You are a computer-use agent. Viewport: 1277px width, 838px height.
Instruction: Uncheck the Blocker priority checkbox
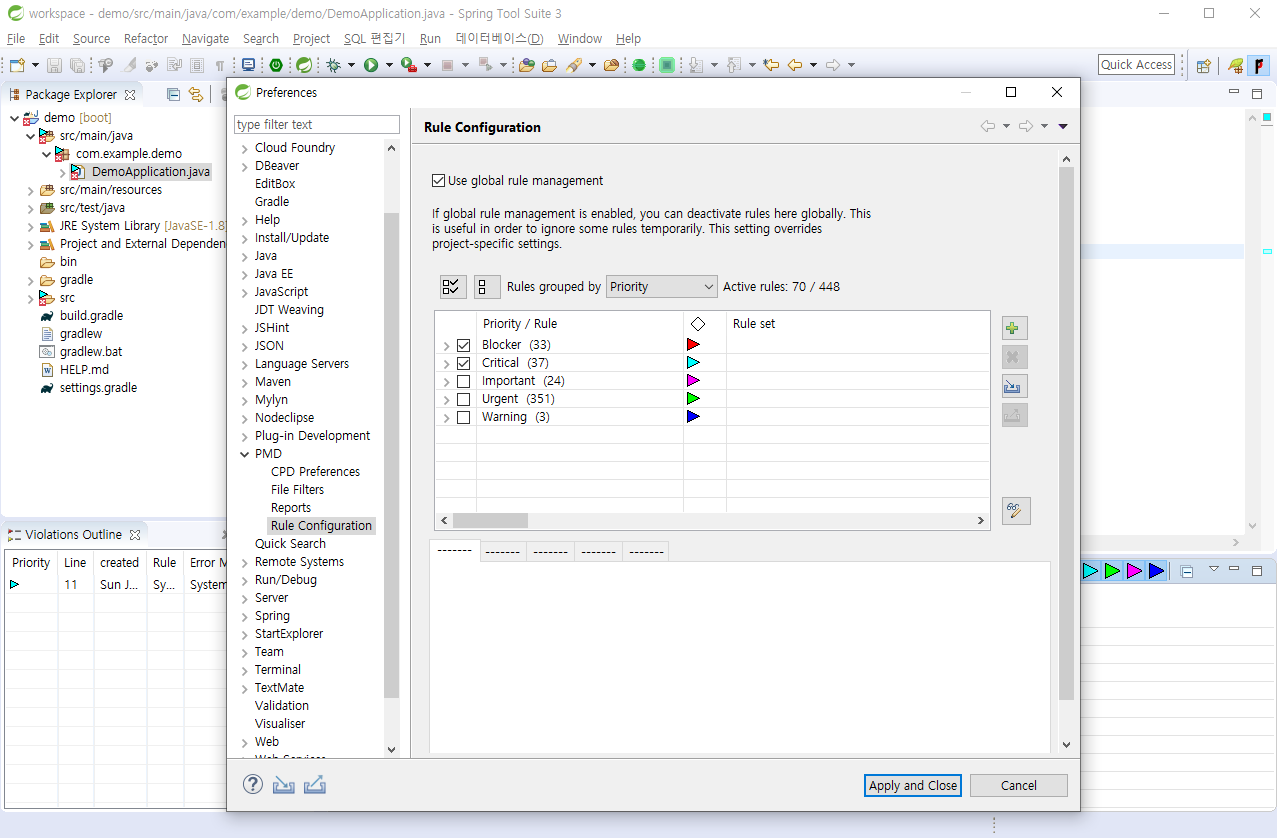point(463,345)
